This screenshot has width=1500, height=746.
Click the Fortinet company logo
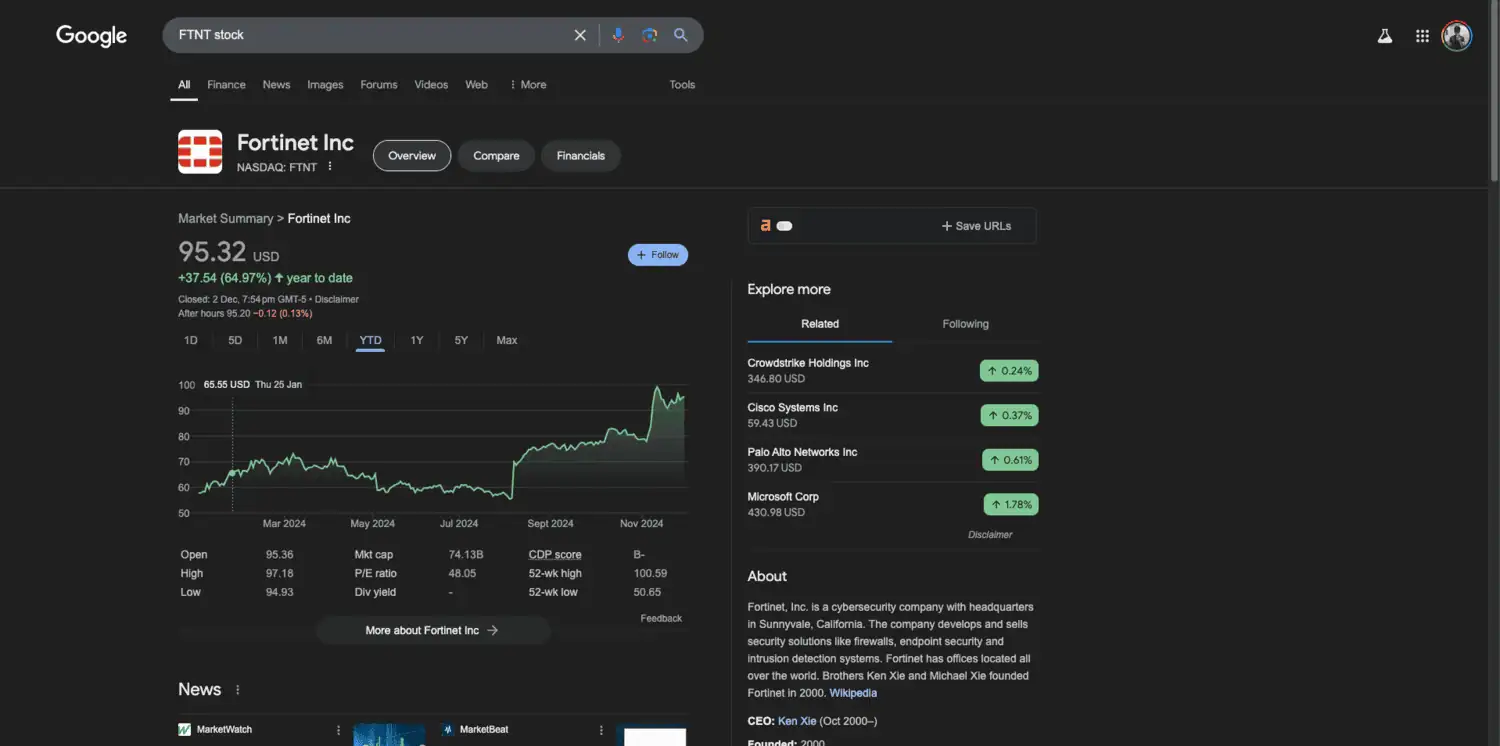[x=200, y=152]
